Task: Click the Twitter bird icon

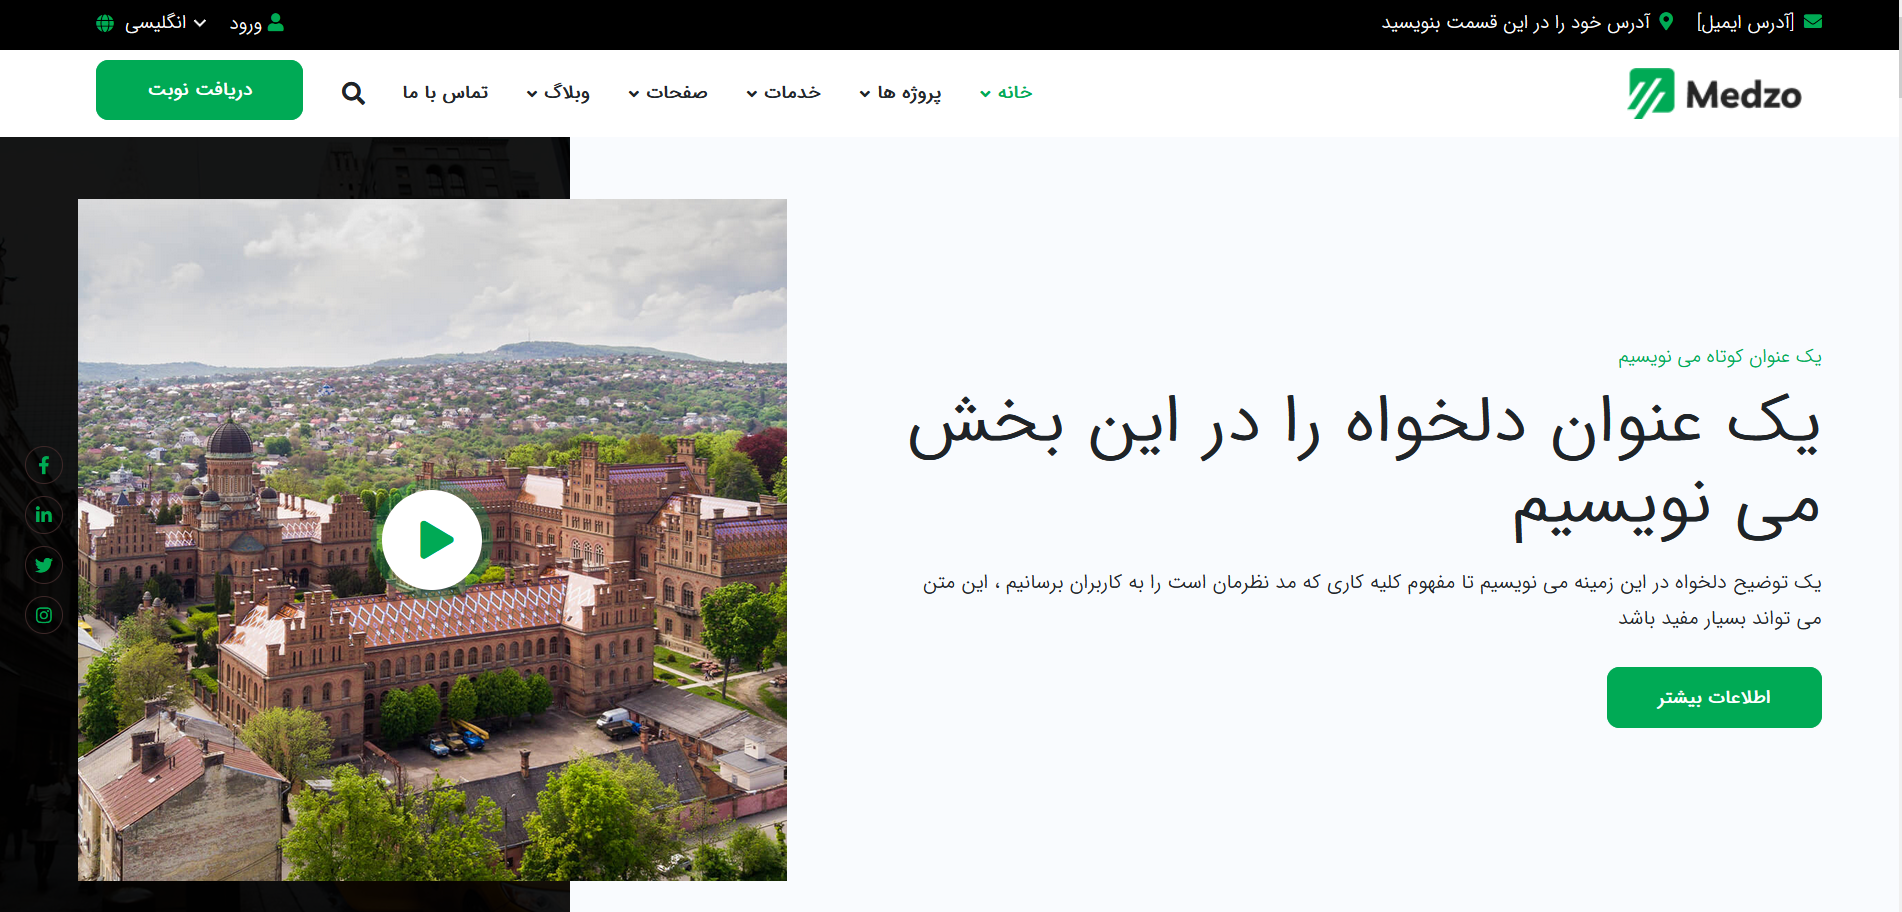Action: click(44, 565)
